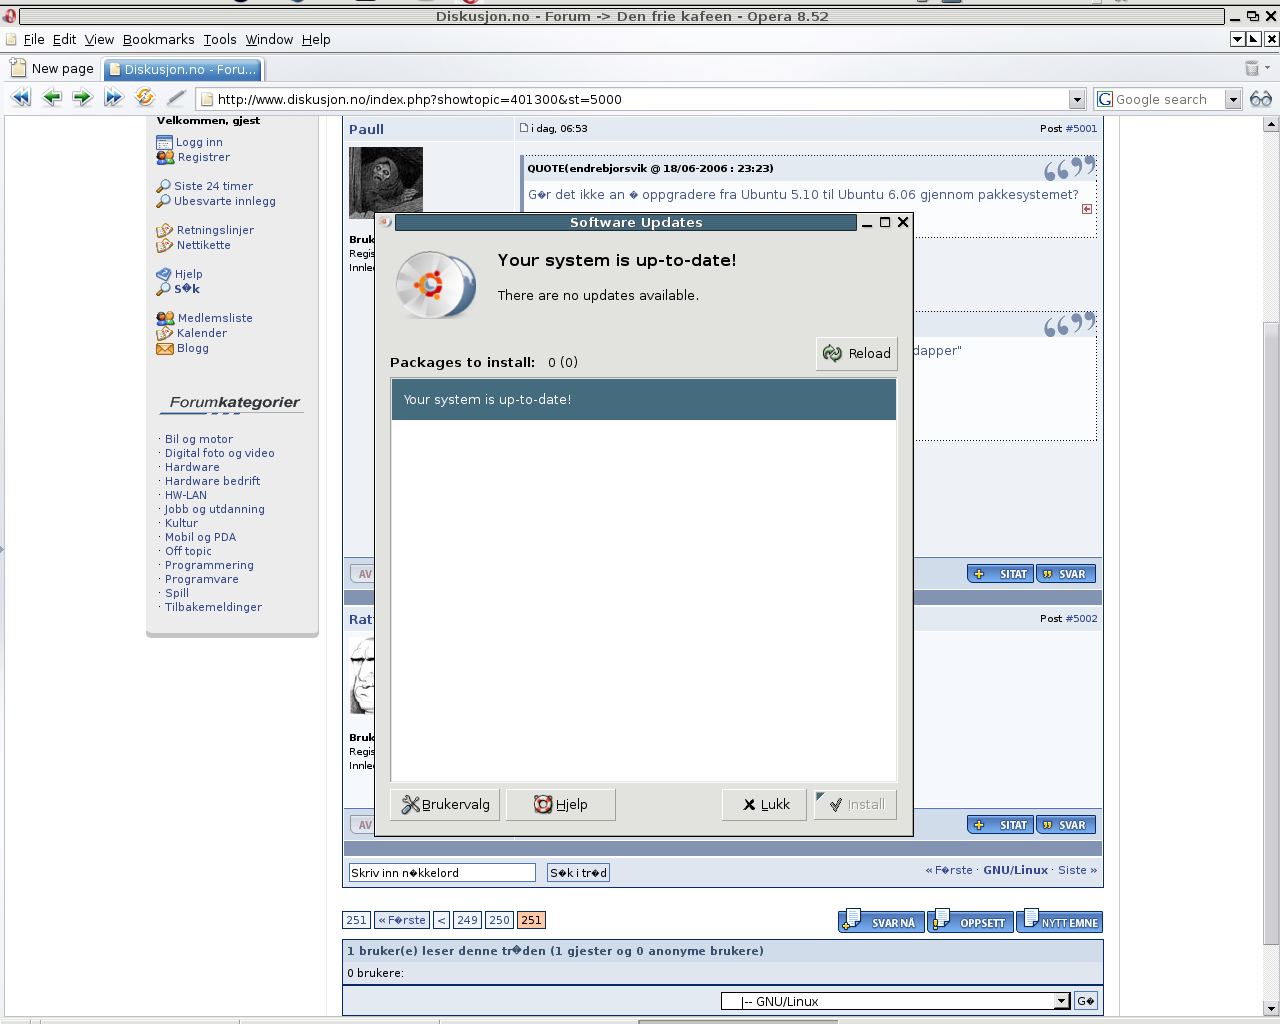Click the Google icon in the search box
Image resolution: width=1280 pixels, height=1024 pixels.
(1105, 99)
